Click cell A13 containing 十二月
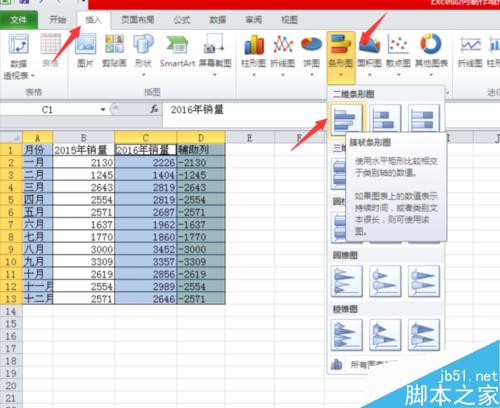The width and height of the screenshot is (500, 408). (x=37, y=299)
